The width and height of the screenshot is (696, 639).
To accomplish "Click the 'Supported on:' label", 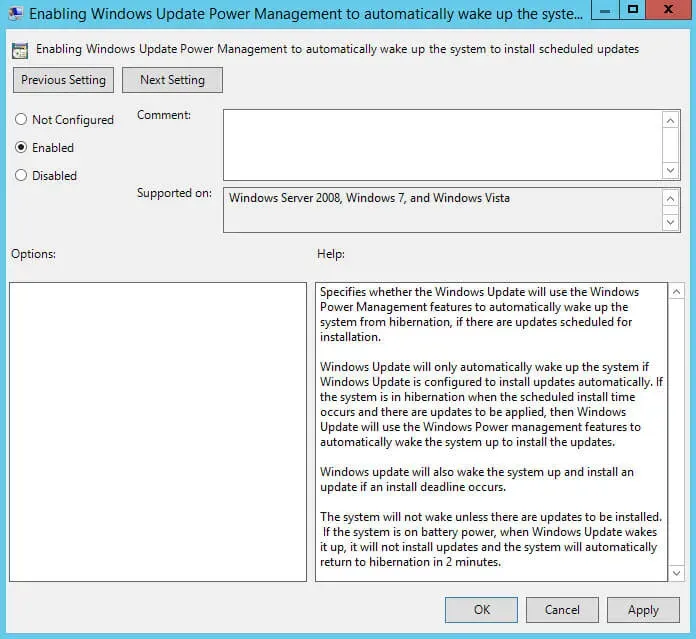I will (174, 193).
